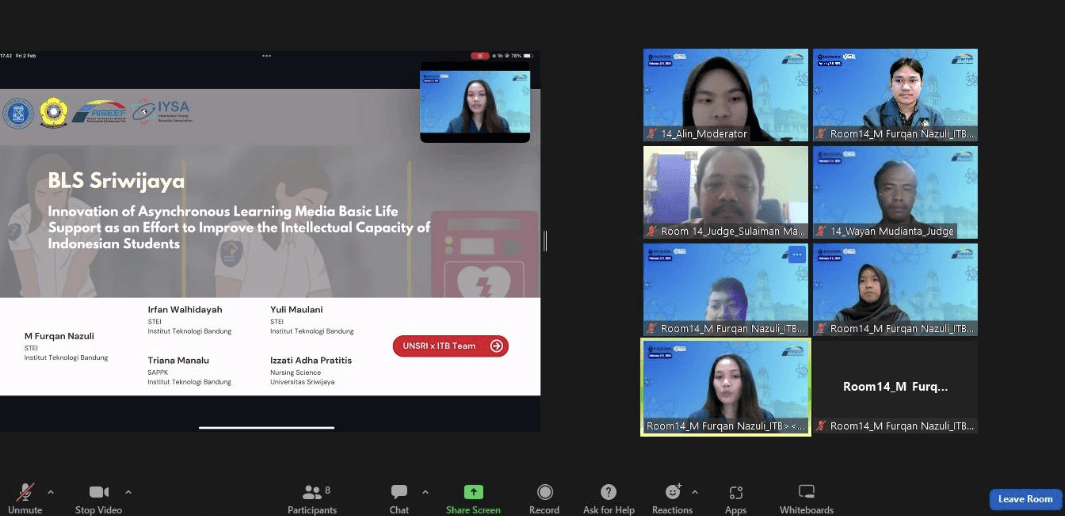Expand video options arrow beside Stop Video
The width and height of the screenshot is (1066, 516).
128,491
